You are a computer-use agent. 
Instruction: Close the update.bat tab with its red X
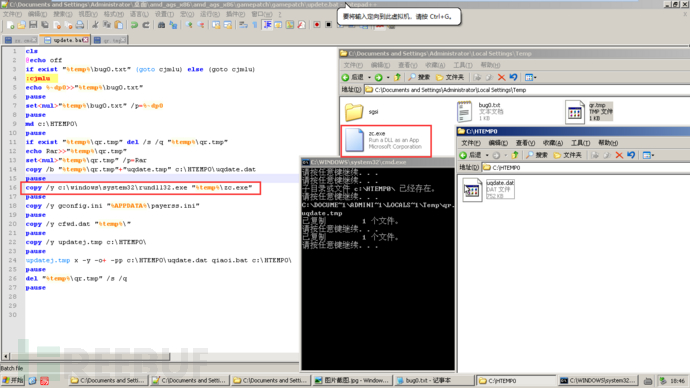85,40
